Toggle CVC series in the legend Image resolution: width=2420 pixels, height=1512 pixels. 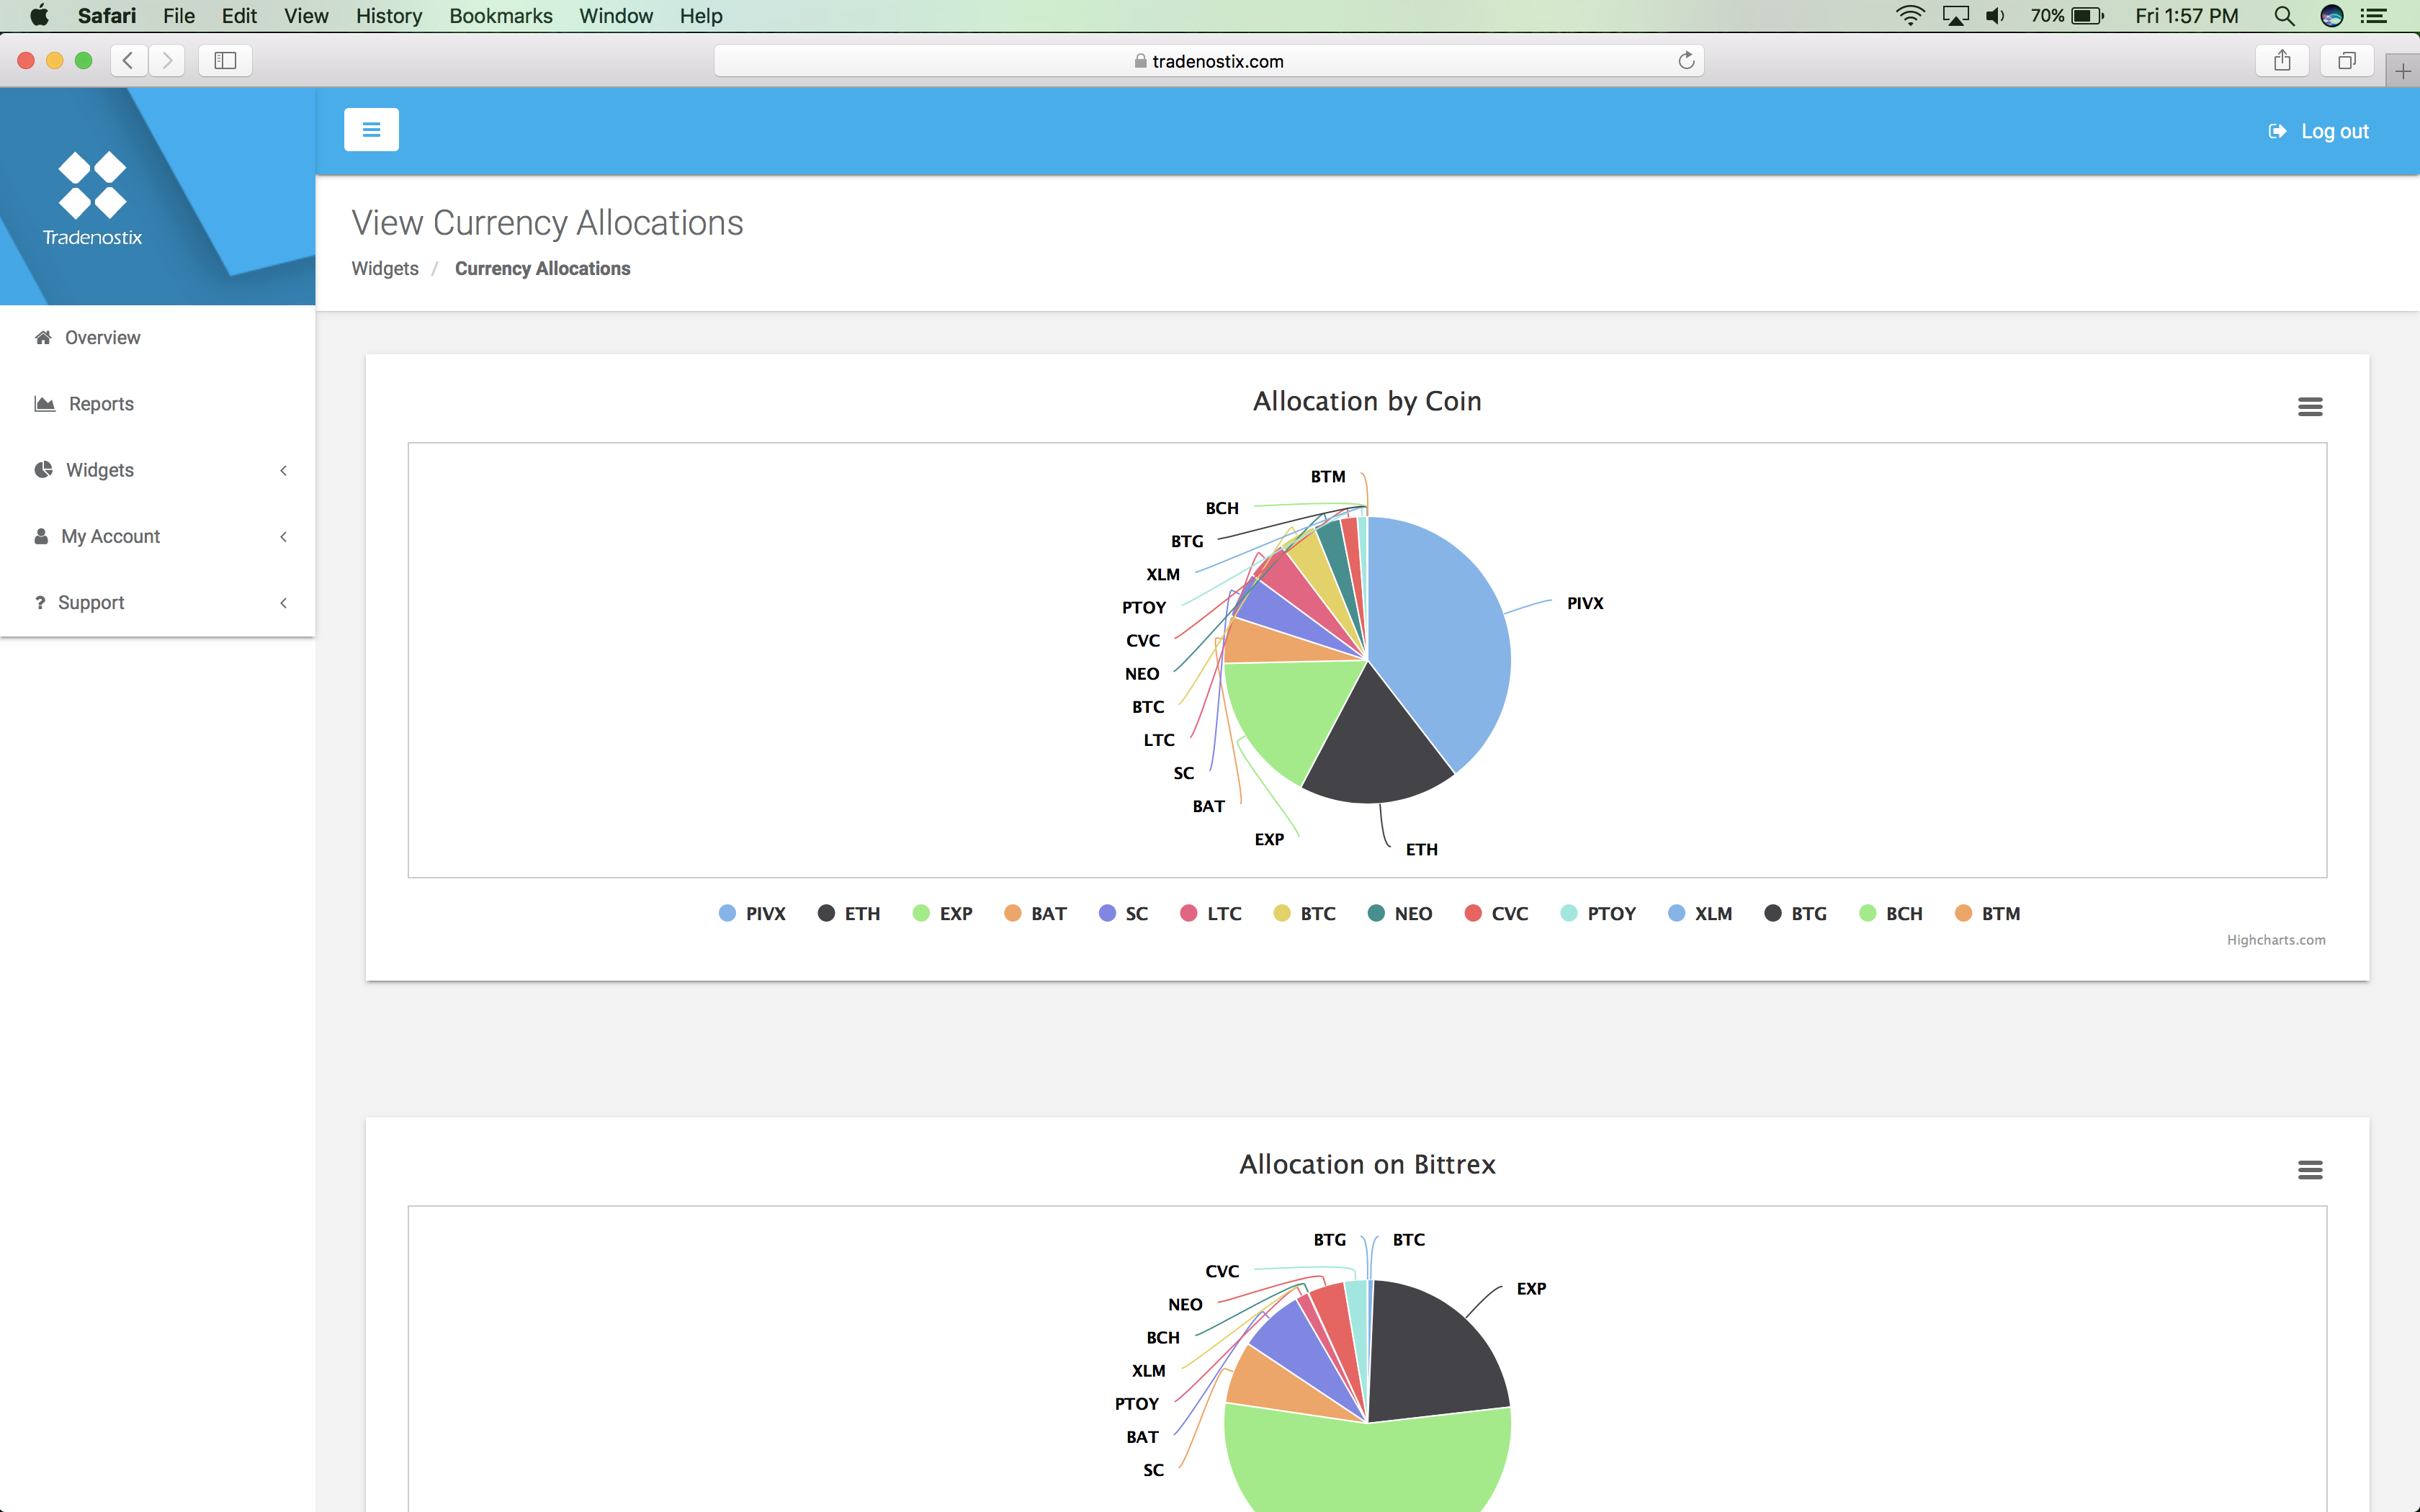coord(1497,913)
